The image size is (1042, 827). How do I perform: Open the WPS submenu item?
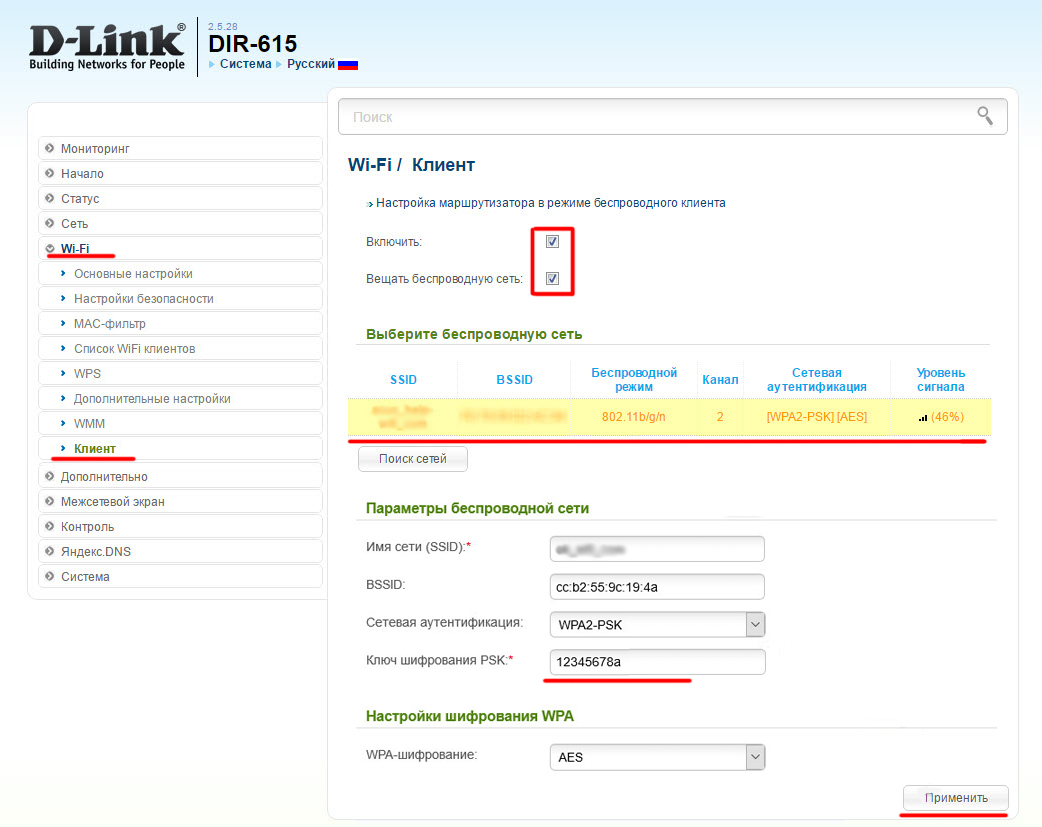[181, 374]
